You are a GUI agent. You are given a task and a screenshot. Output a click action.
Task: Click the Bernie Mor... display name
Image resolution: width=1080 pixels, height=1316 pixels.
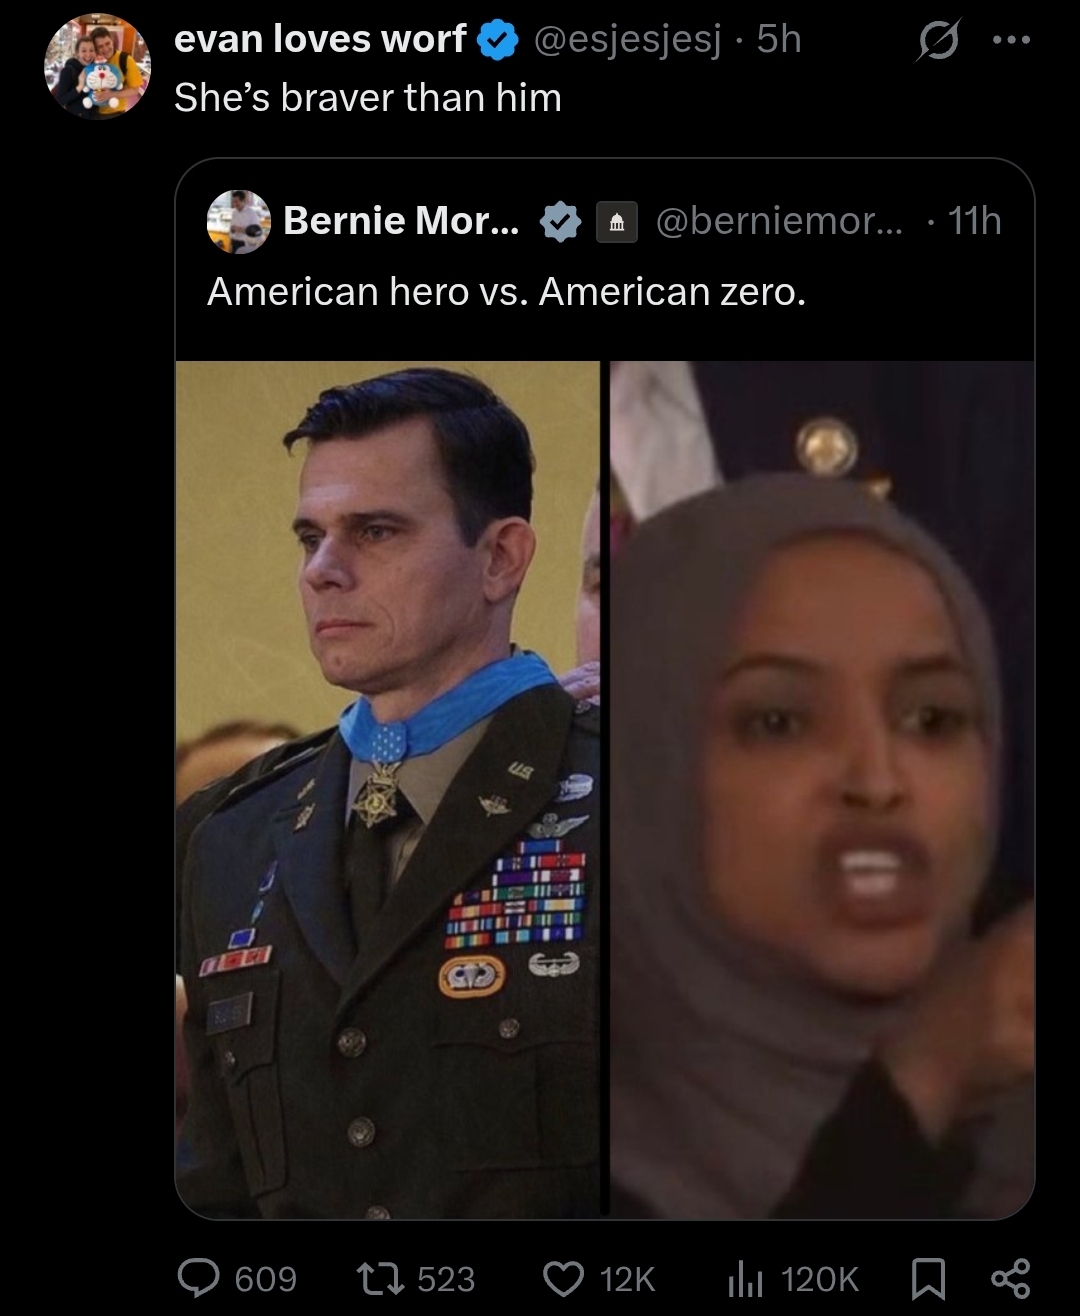401,220
